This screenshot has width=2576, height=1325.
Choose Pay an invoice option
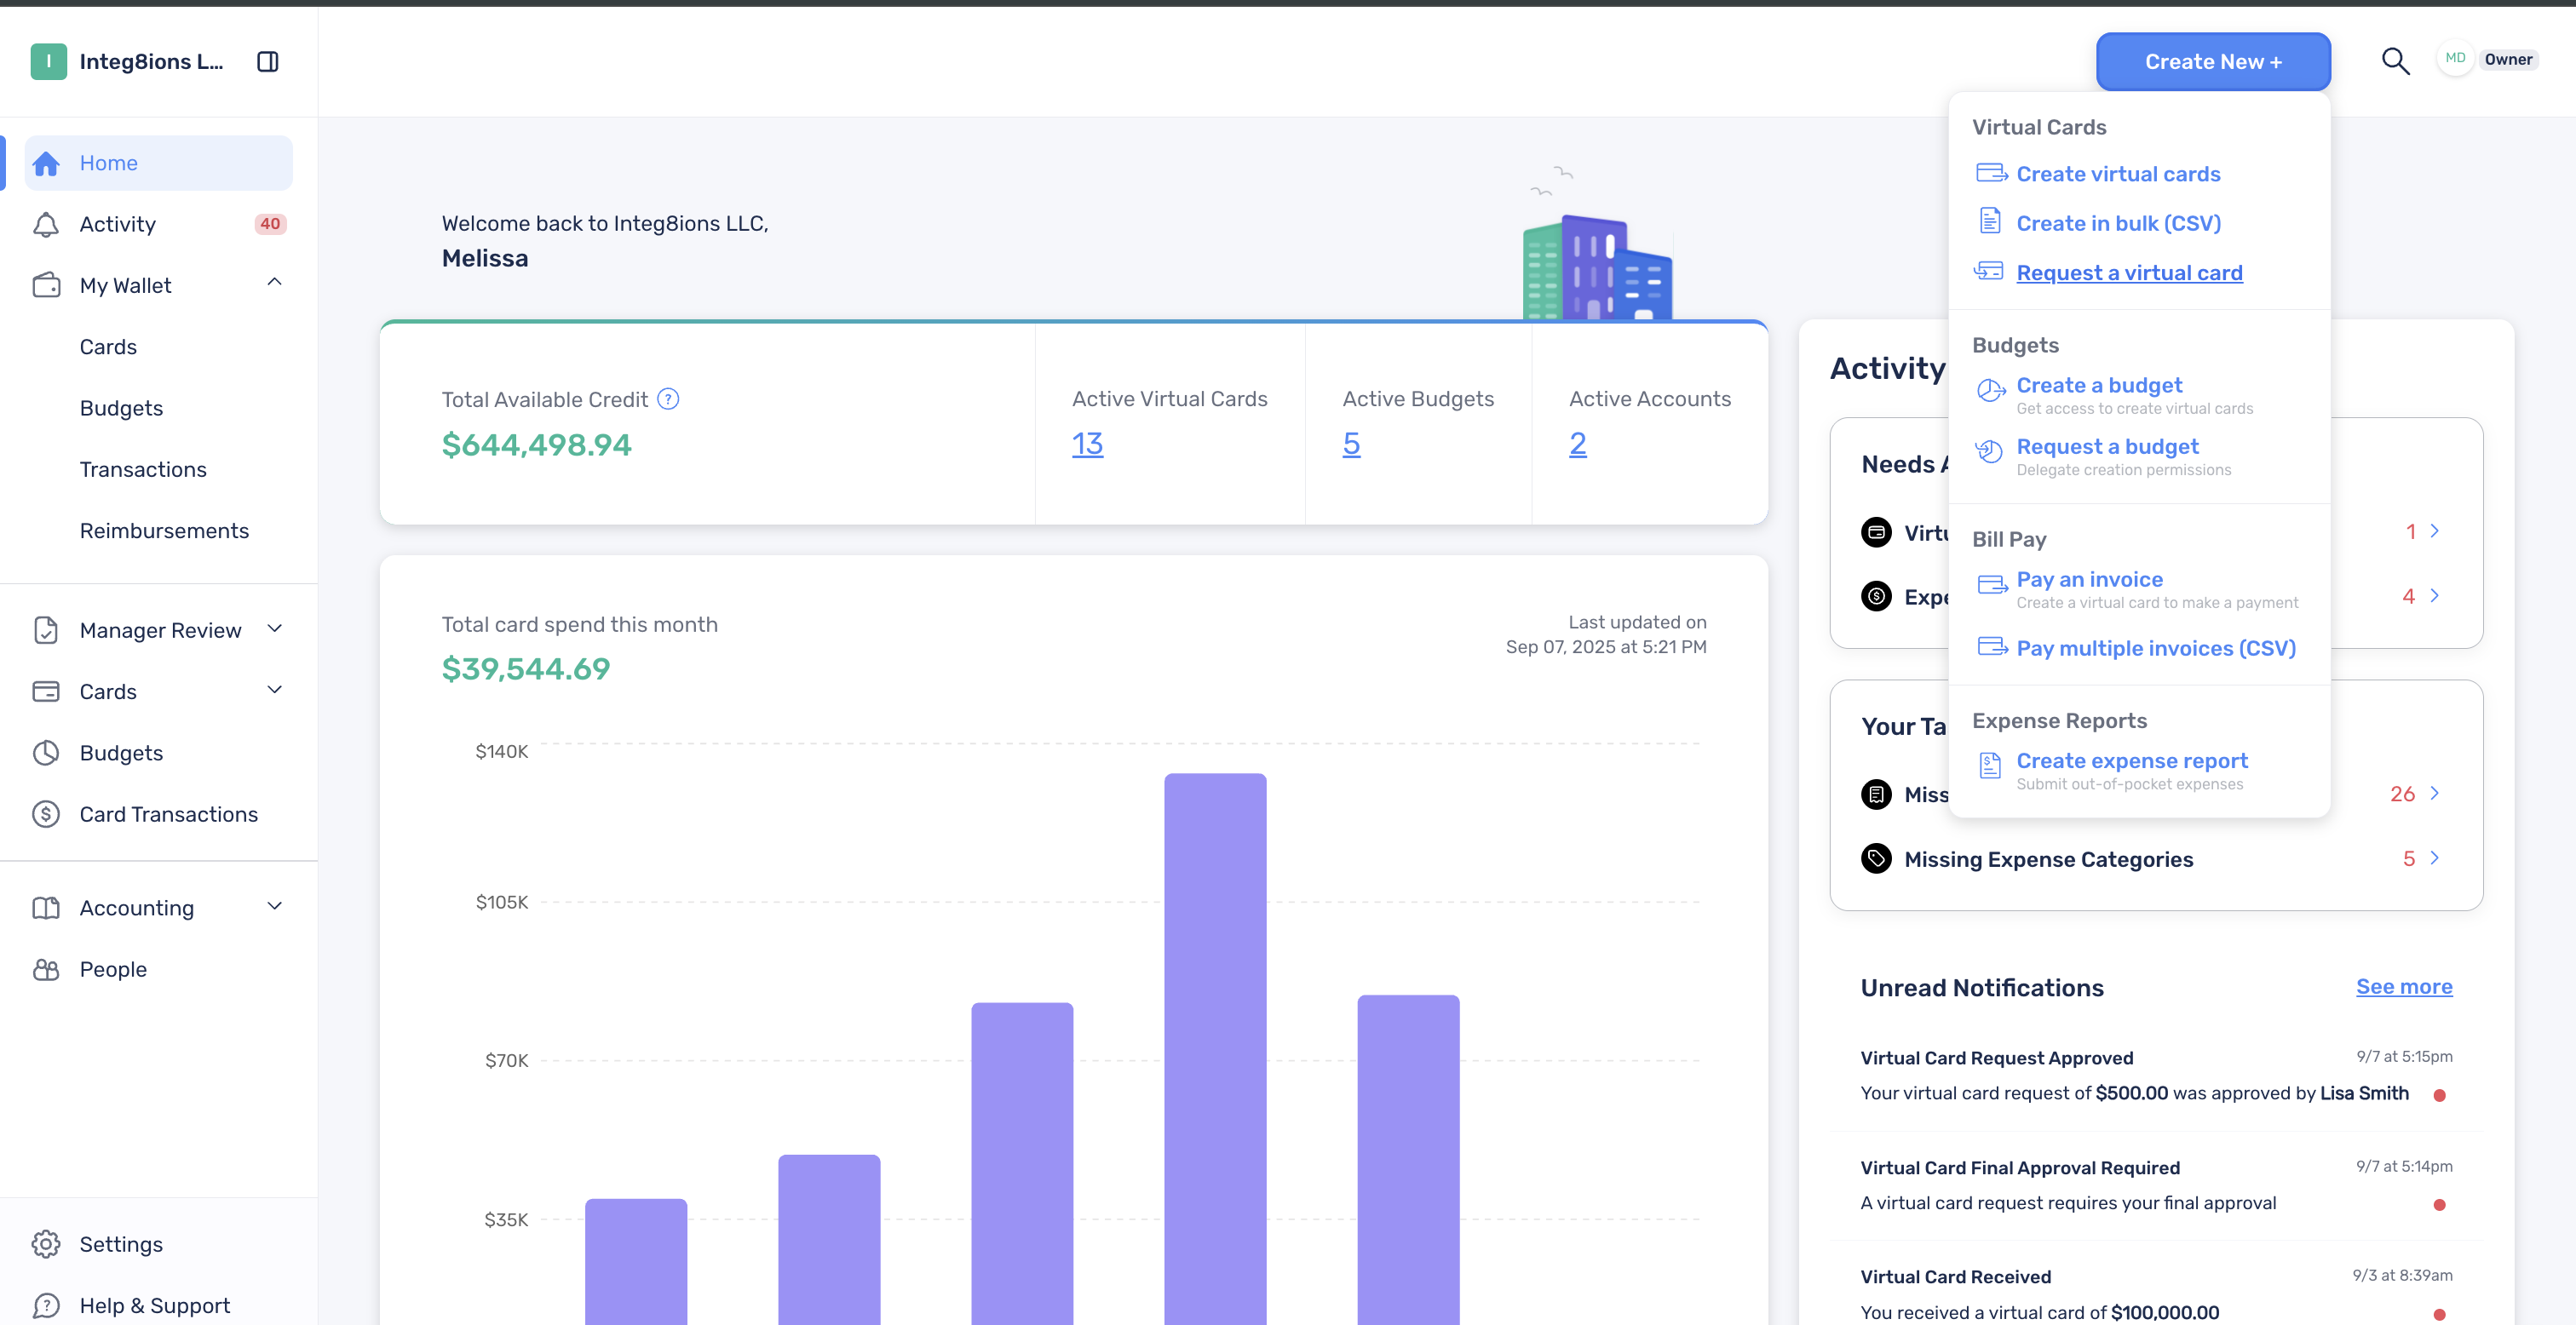pyautogui.click(x=2089, y=579)
